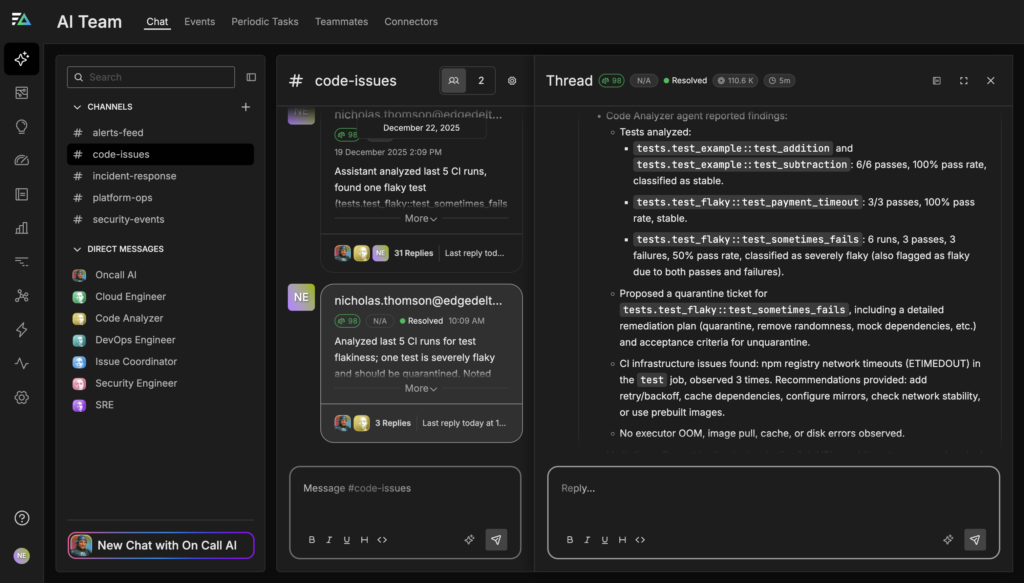Open the lightbulb insights icon in sidebar
Viewport: 1024px width, 583px height.
coord(21,127)
